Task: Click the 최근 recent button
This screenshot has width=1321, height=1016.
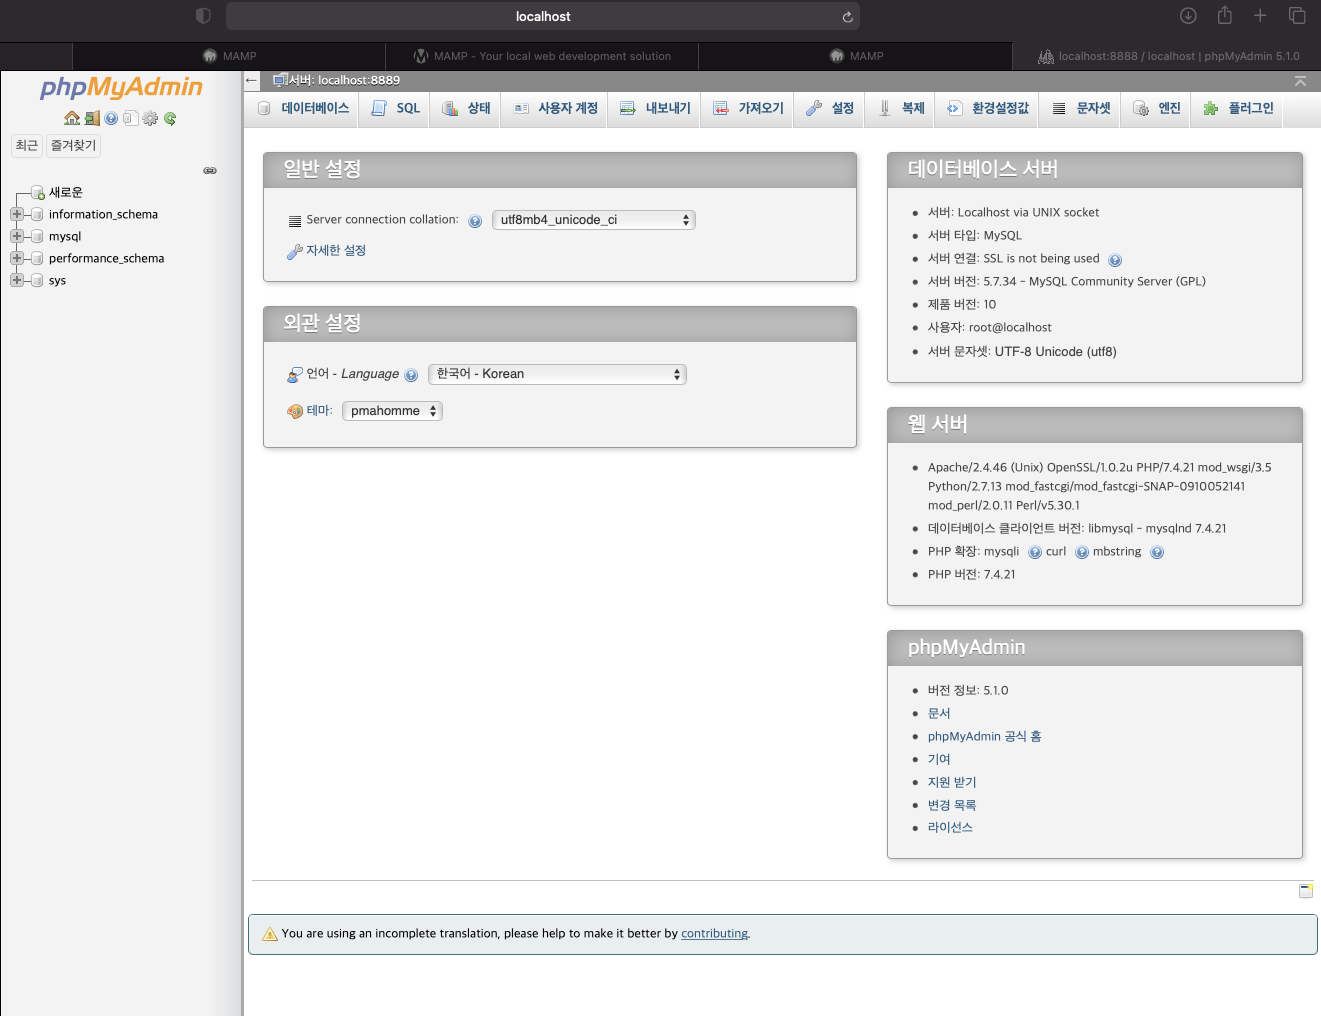Action: point(27,145)
